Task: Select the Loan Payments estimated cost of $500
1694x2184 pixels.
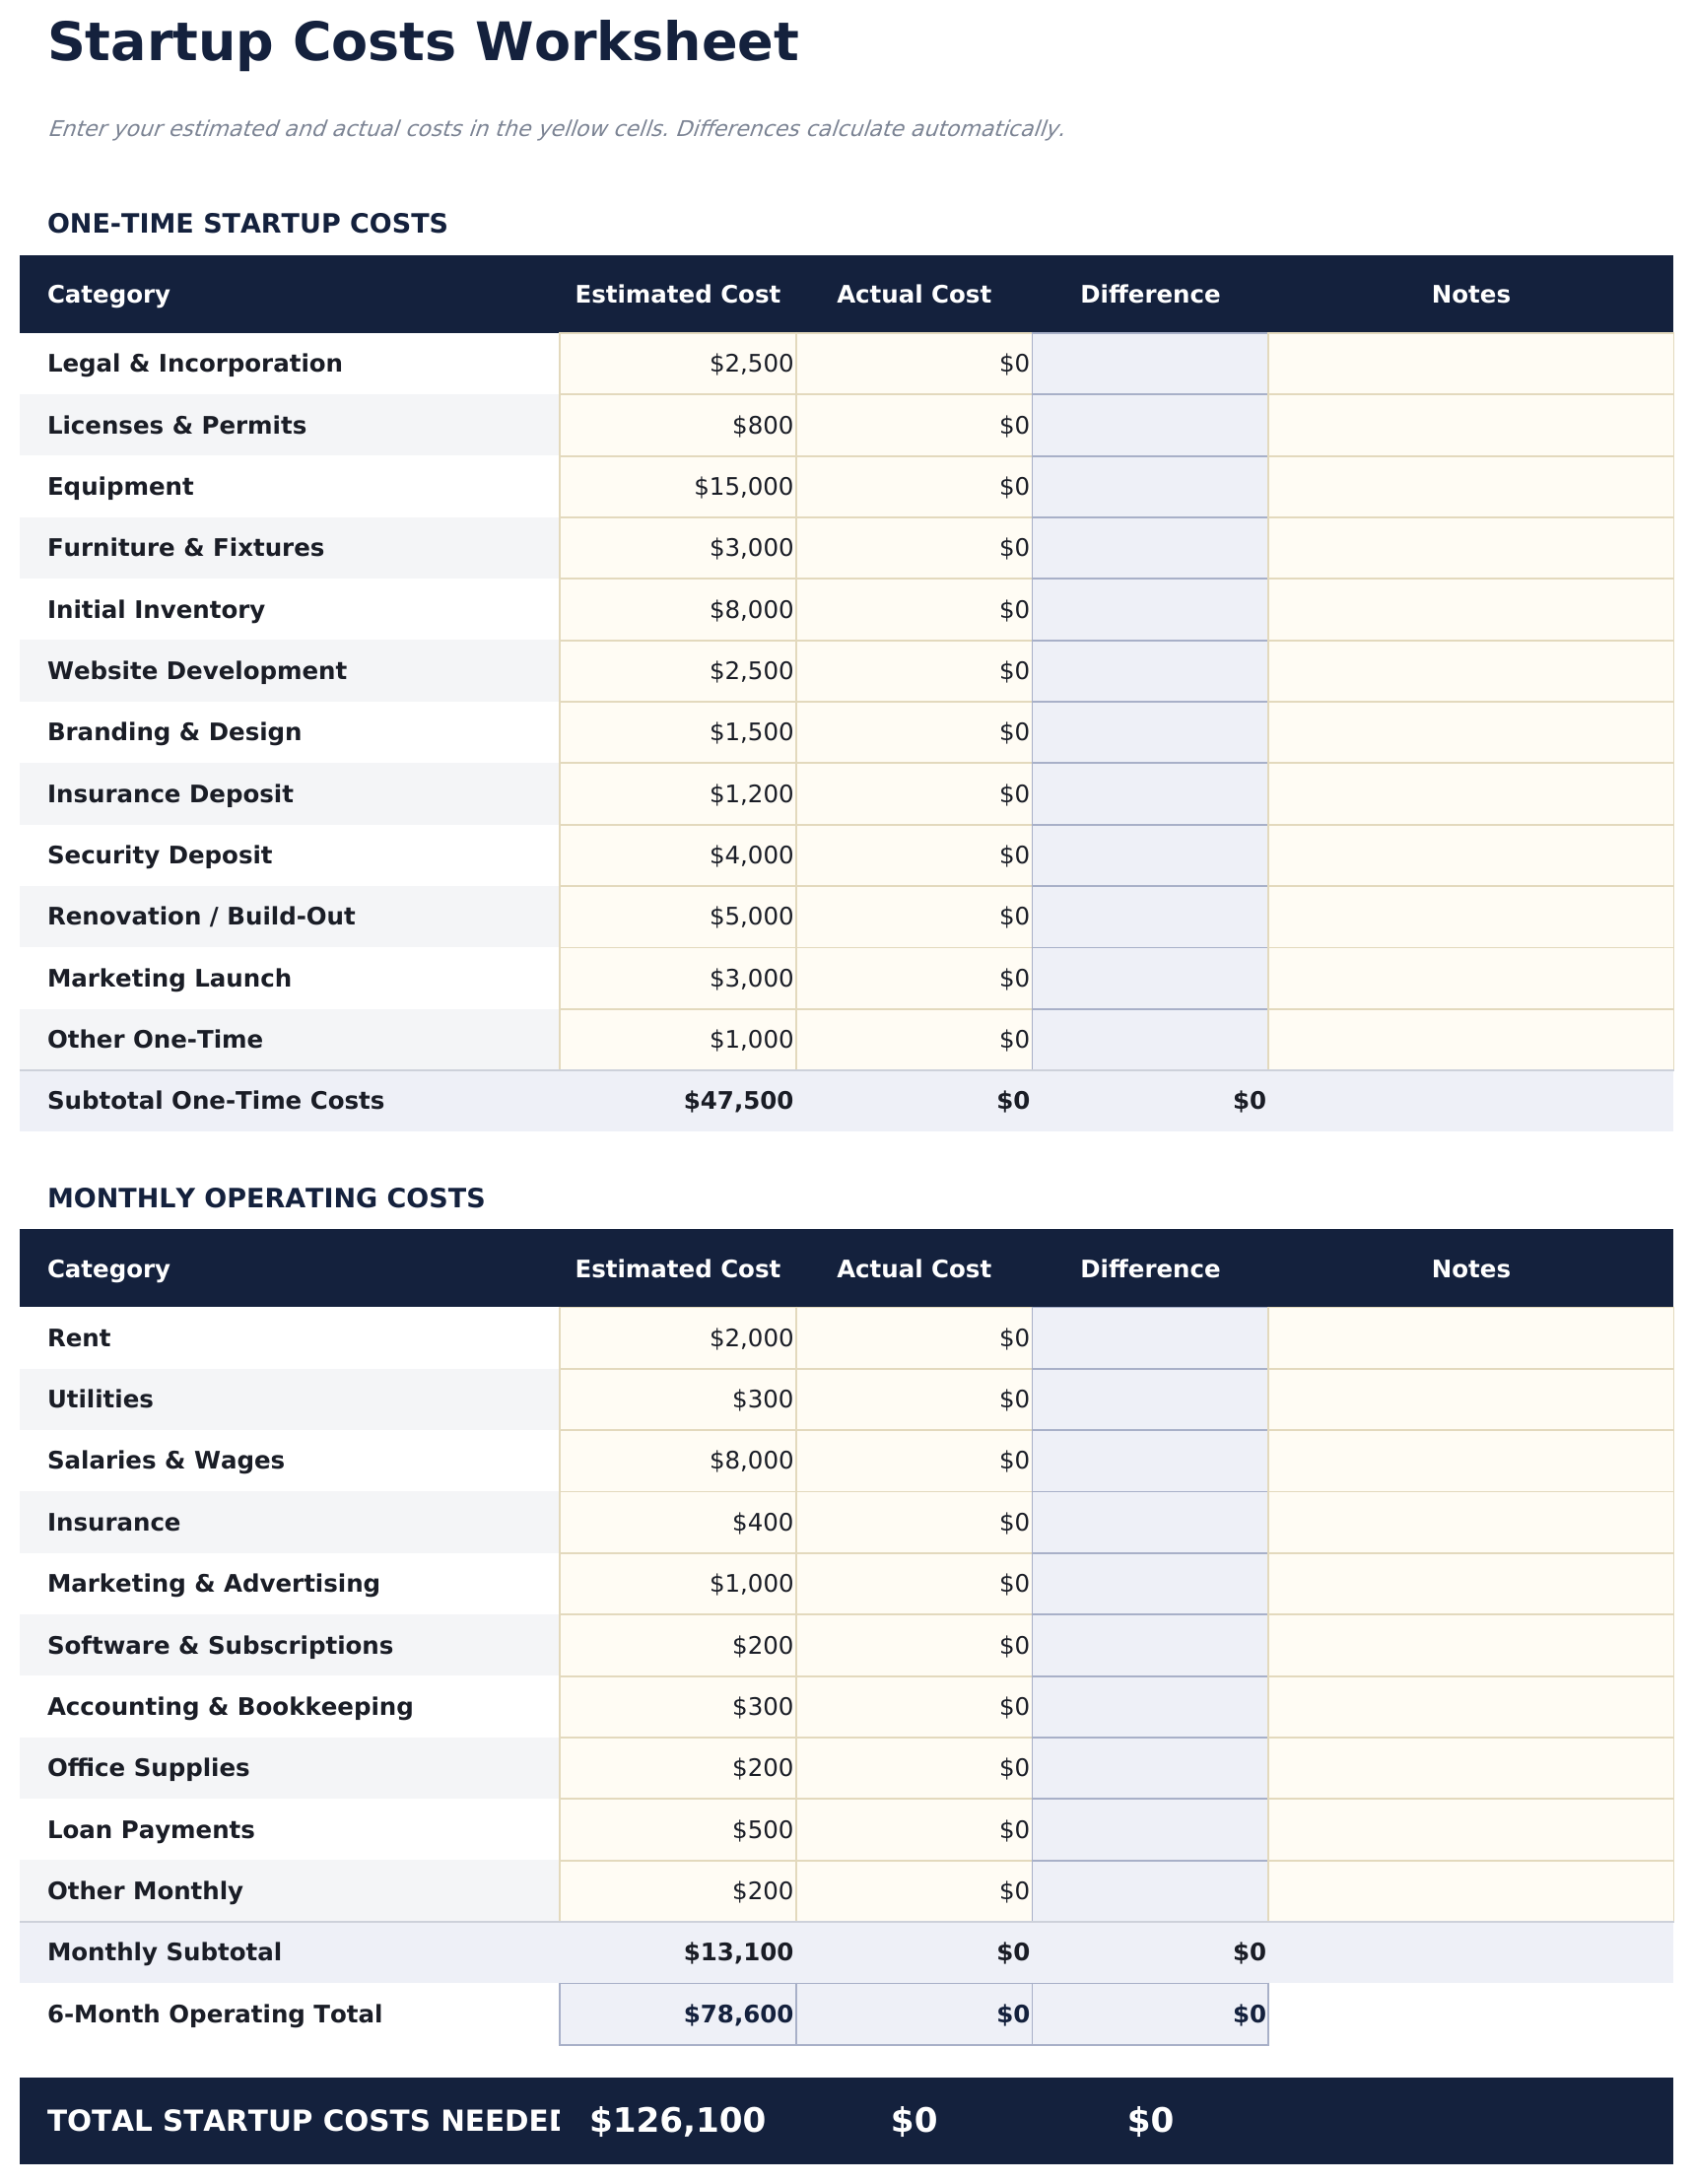Action: 677,1829
